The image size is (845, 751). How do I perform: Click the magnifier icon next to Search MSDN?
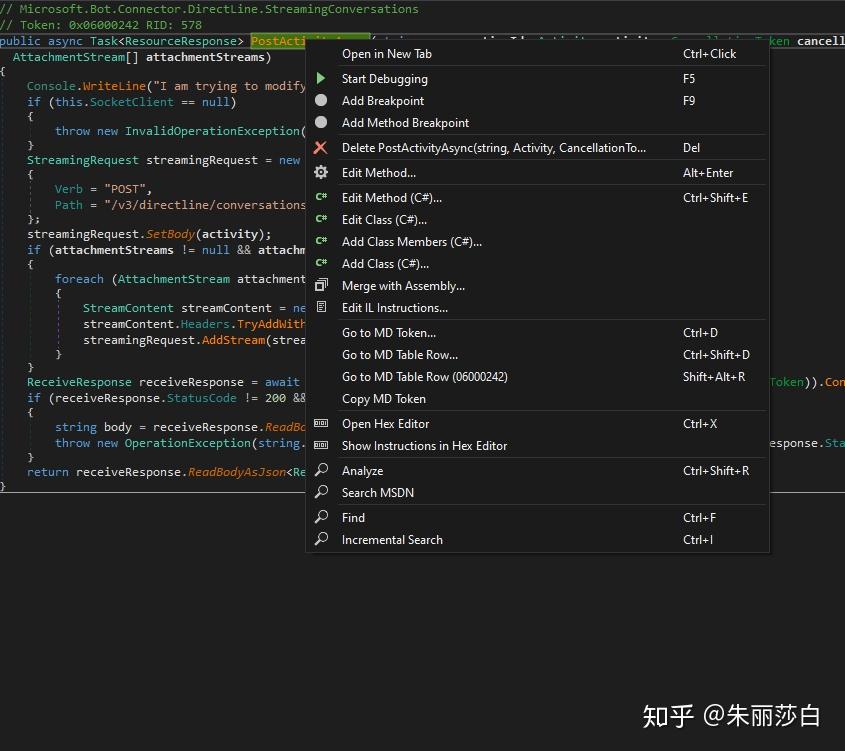coord(321,492)
